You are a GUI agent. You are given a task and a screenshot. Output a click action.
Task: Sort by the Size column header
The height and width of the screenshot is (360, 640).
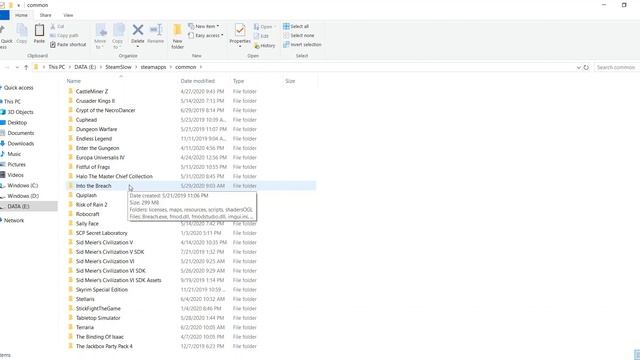pos(290,81)
